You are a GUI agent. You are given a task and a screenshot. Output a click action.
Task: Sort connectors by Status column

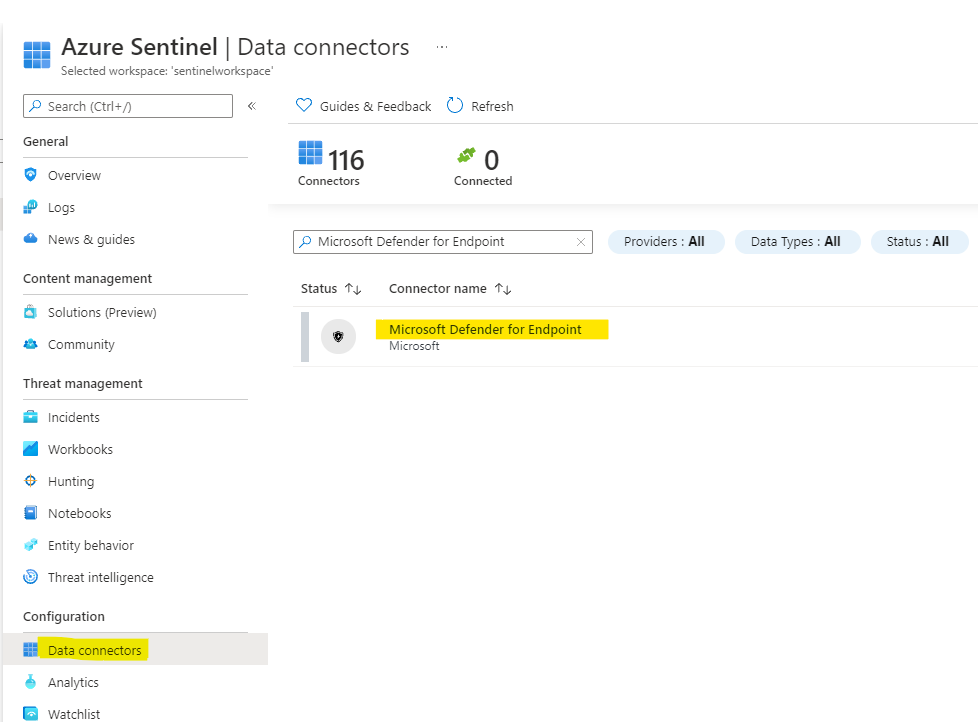[x=330, y=288]
